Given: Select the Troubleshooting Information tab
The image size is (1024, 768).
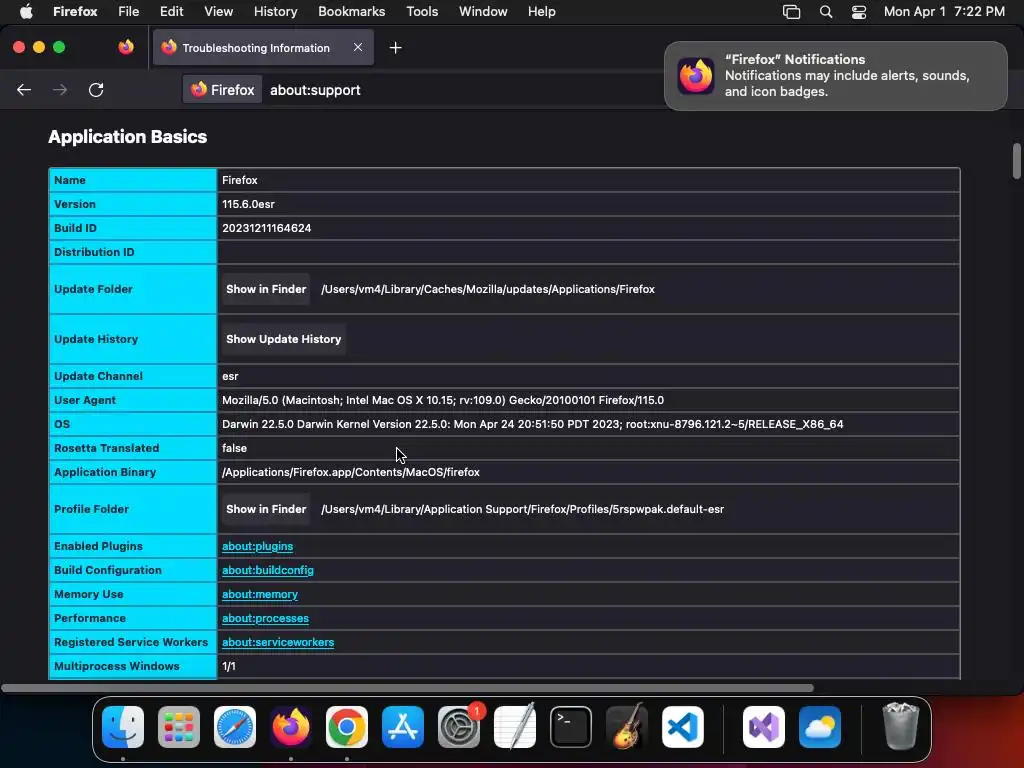Looking at the screenshot, I should pyautogui.click(x=263, y=48).
